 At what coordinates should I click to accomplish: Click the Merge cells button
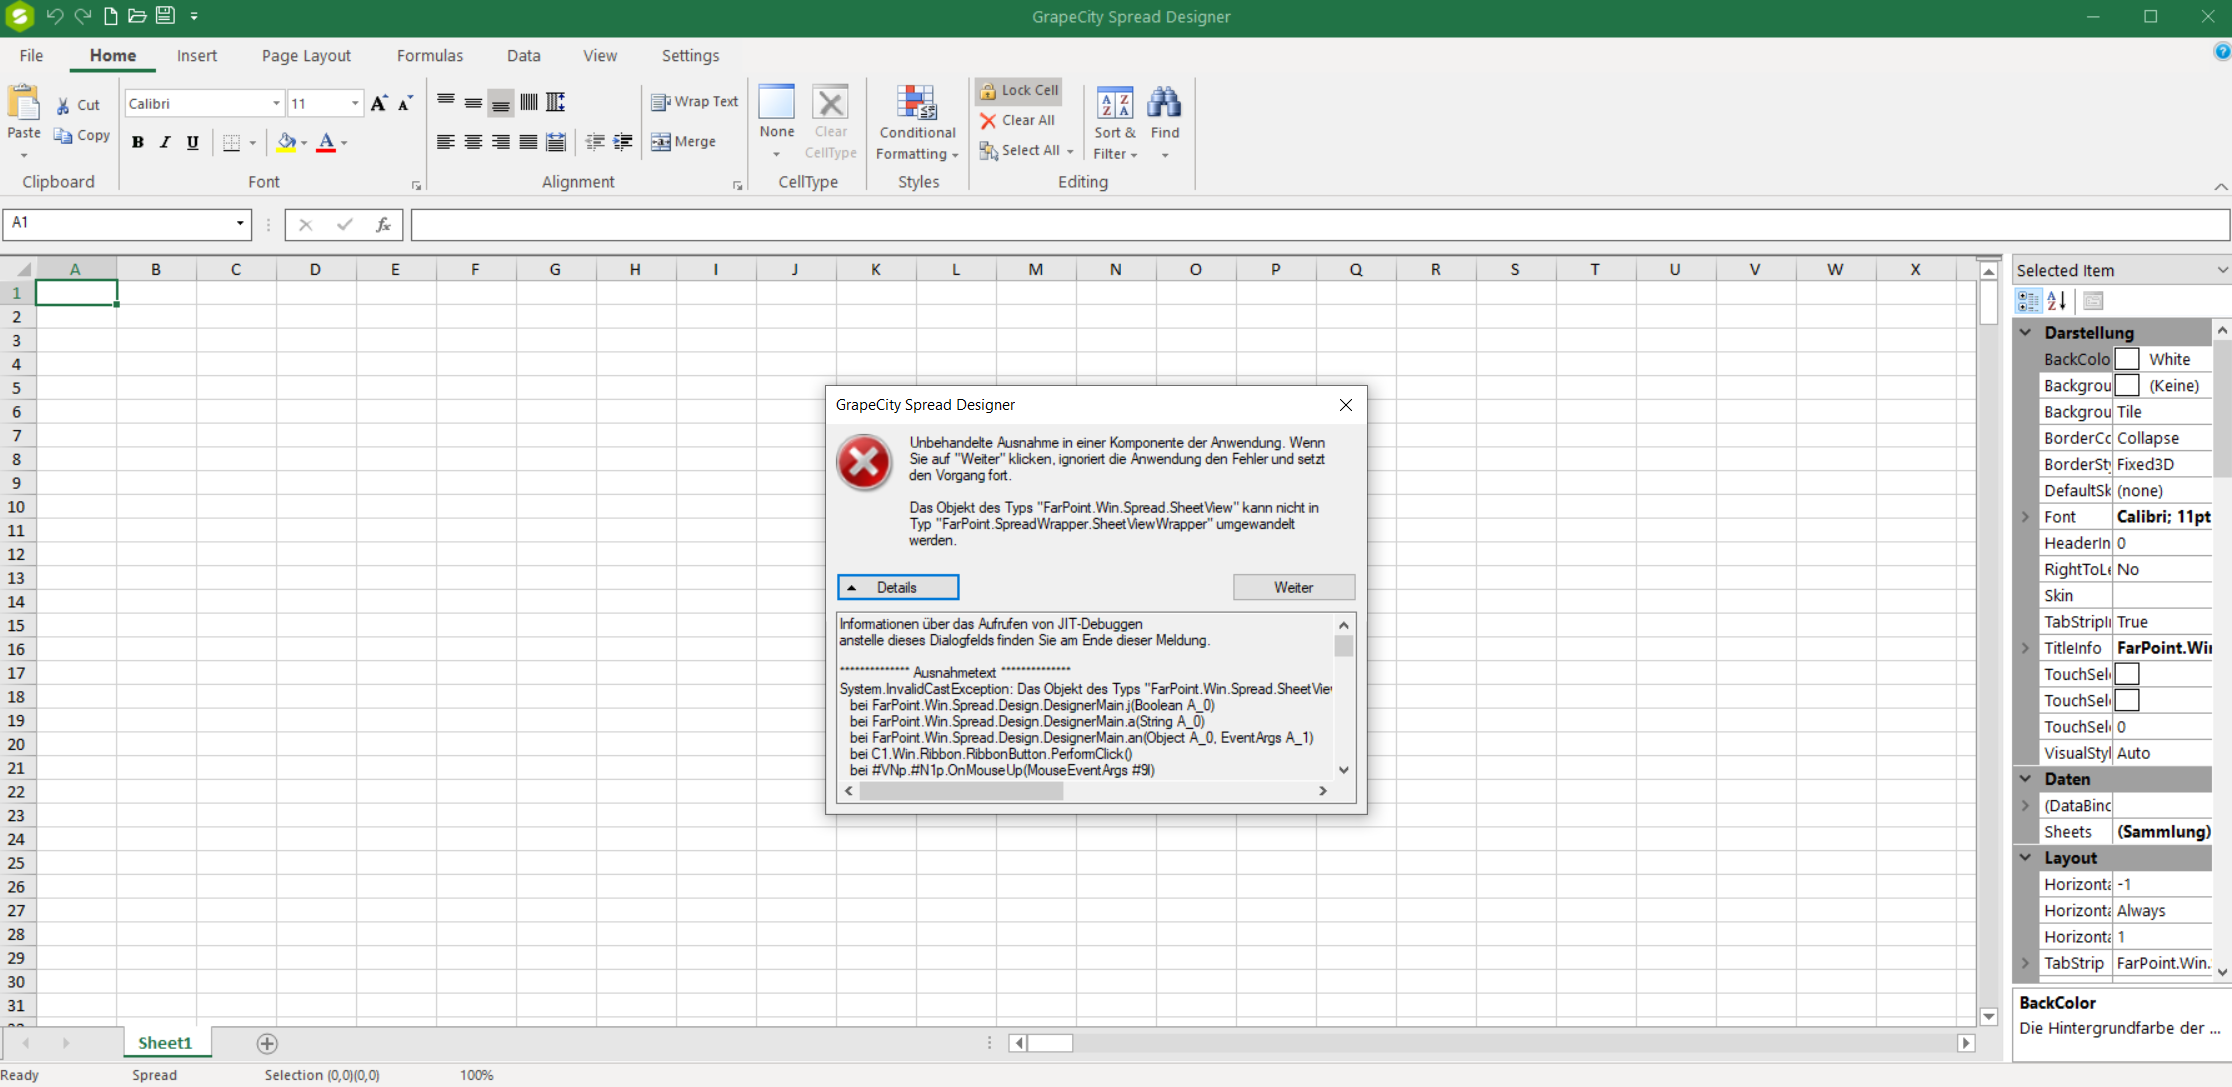(683, 142)
